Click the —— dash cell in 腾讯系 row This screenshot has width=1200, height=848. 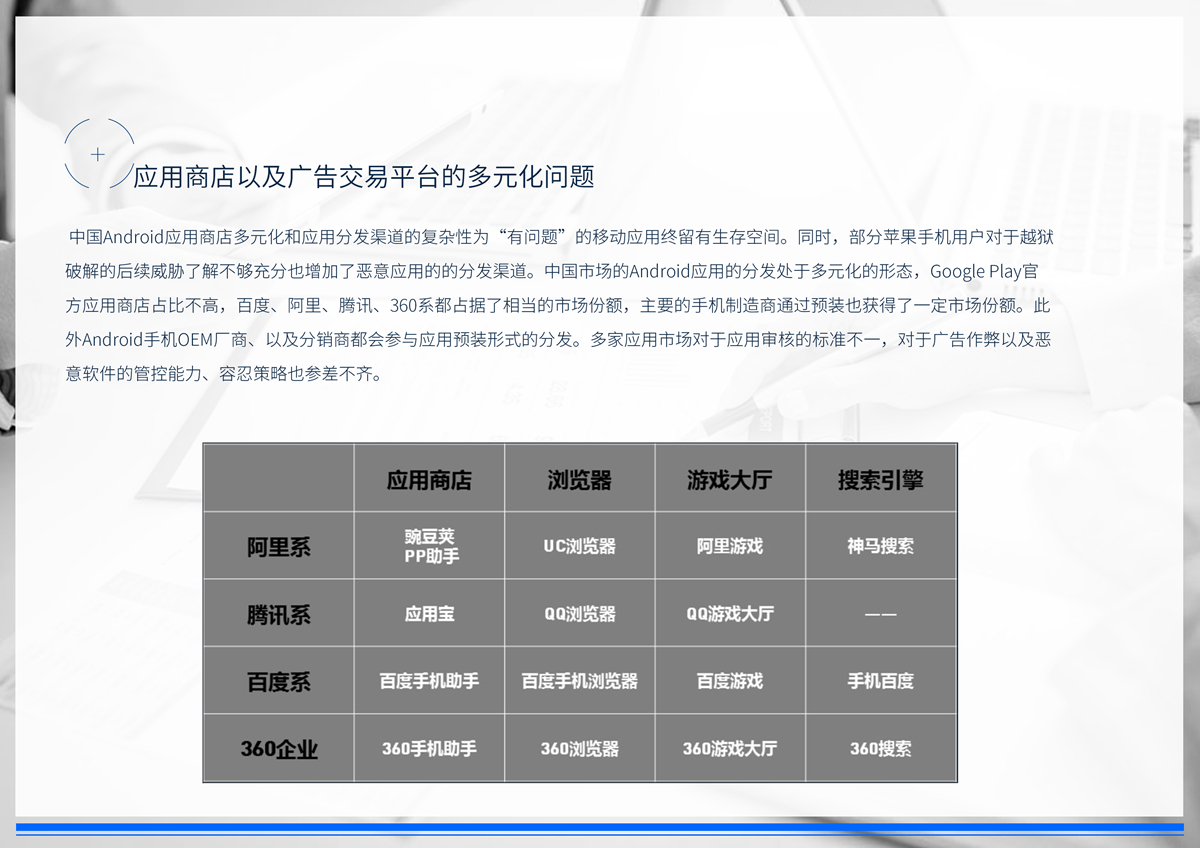[x=881, y=613]
